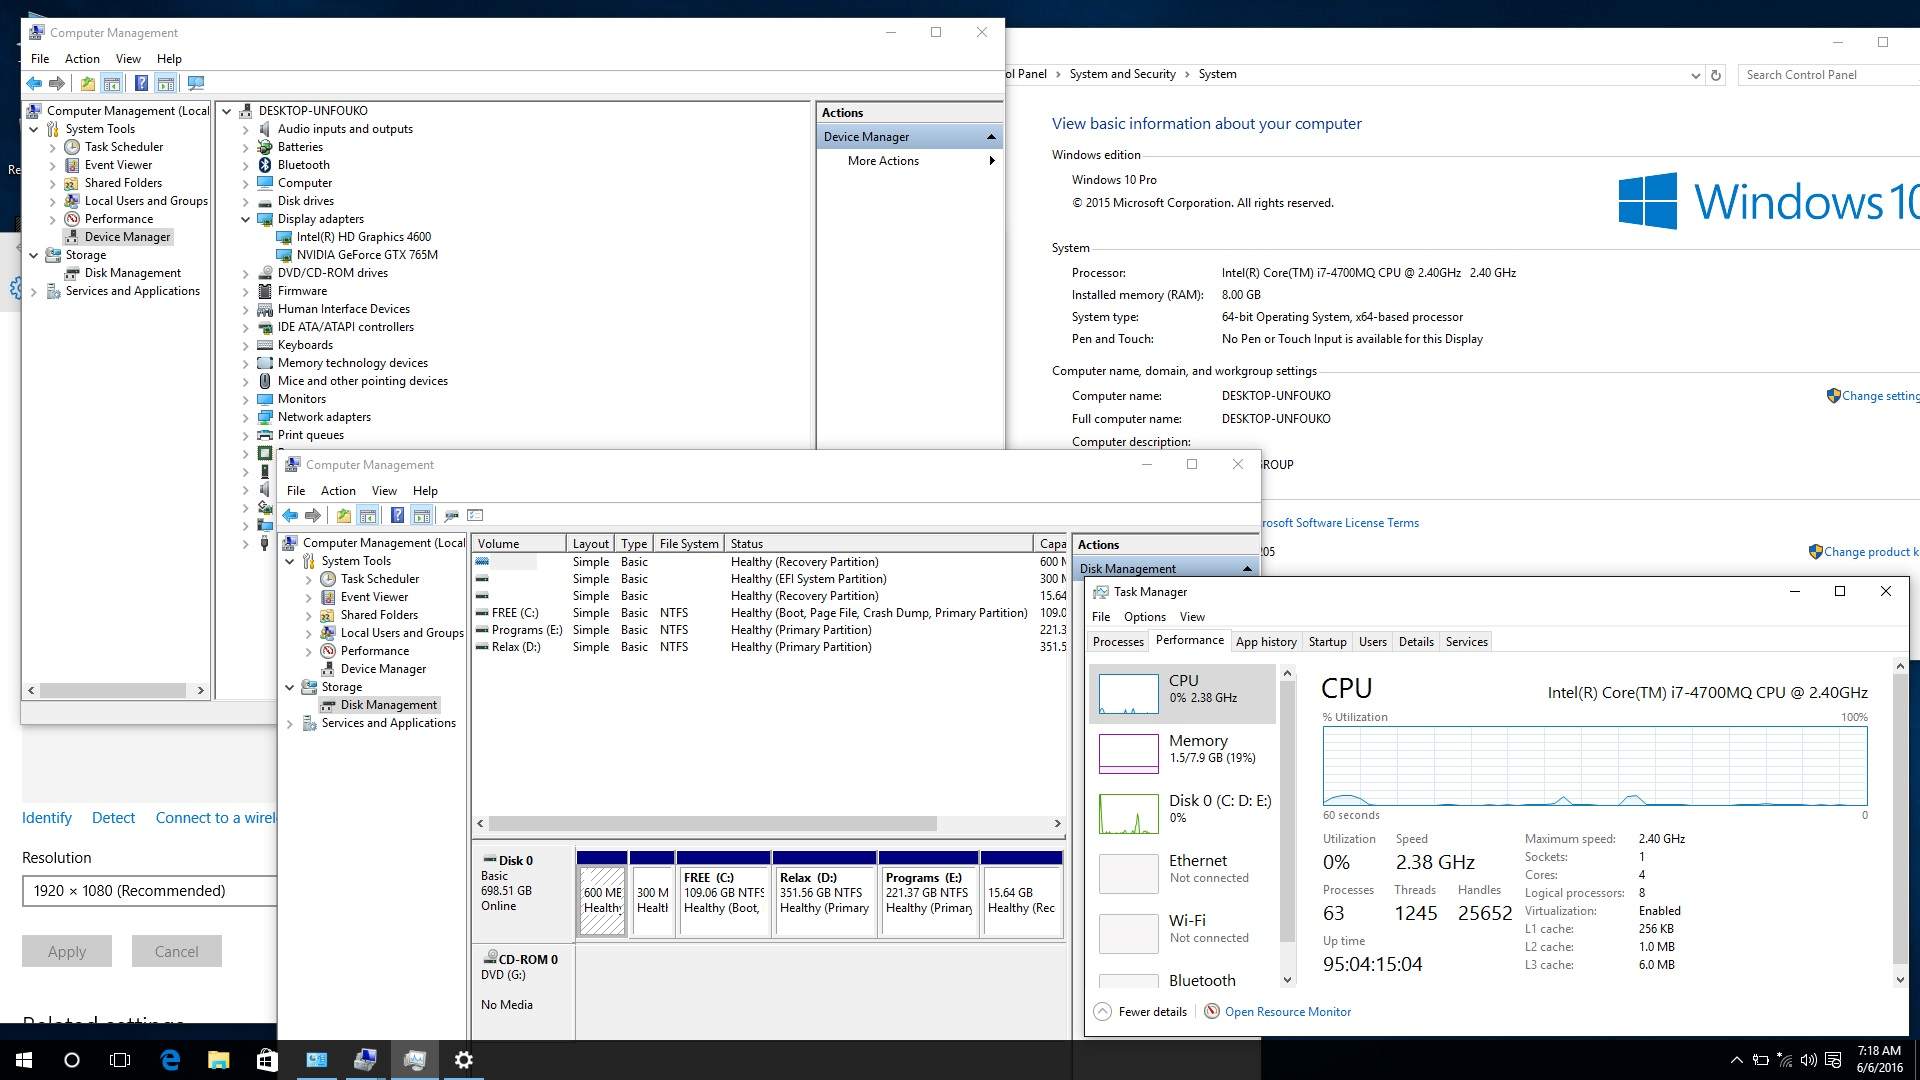Launch Microsoft Edge from taskbar
The width and height of the screenshot is (1920, 1080).
[170, 1060]
